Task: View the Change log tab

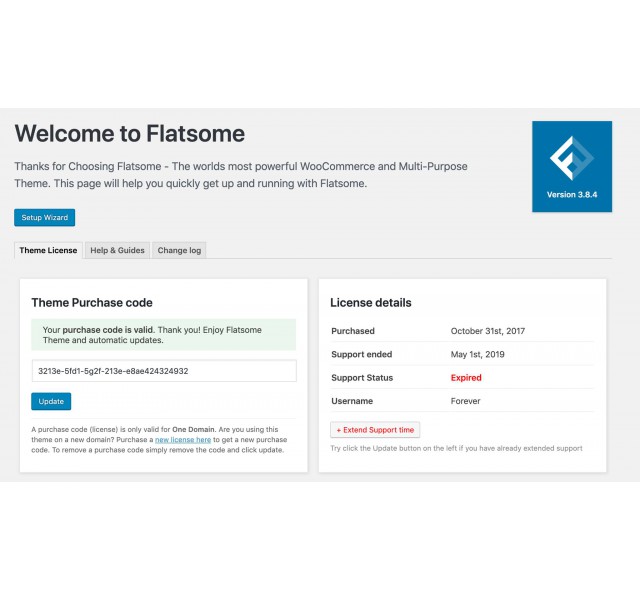Action: 179,250
